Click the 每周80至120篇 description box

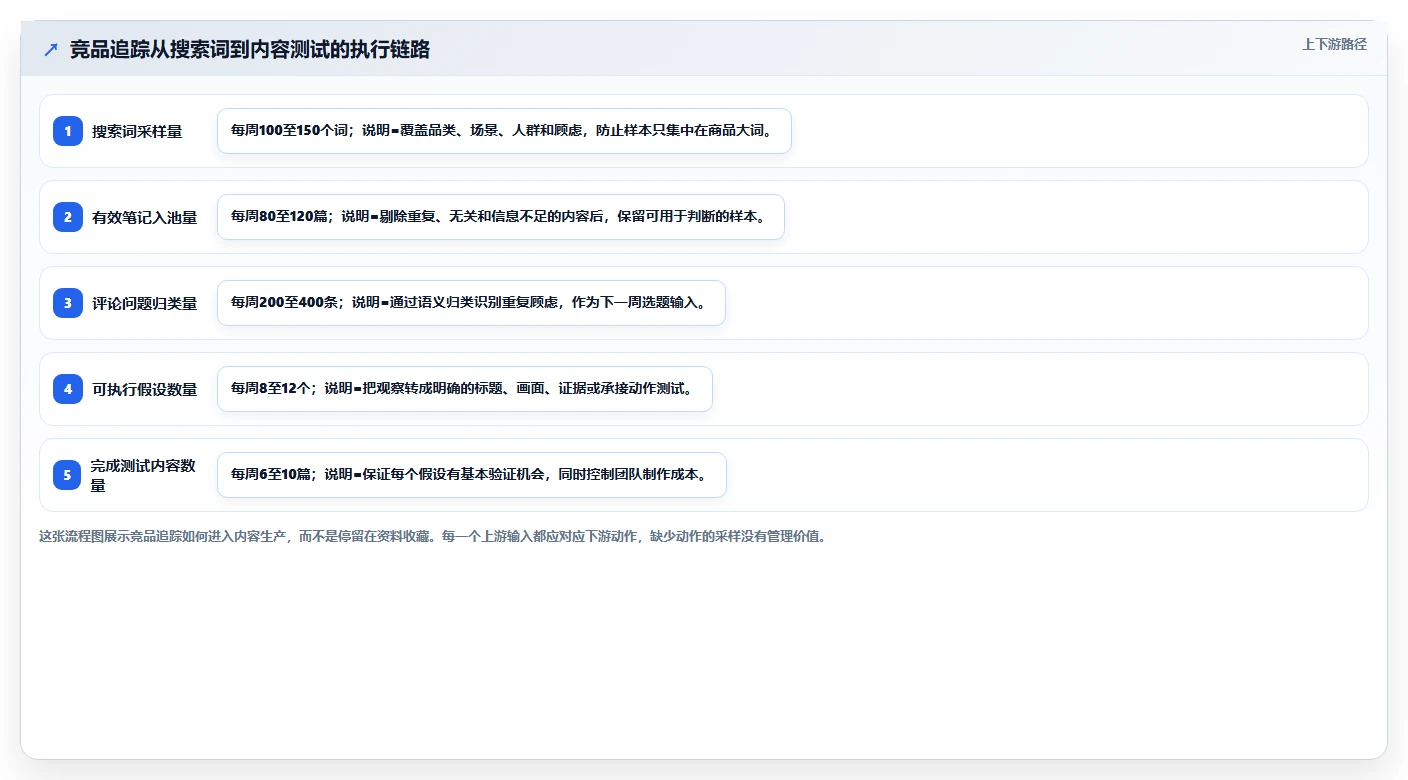501,217
